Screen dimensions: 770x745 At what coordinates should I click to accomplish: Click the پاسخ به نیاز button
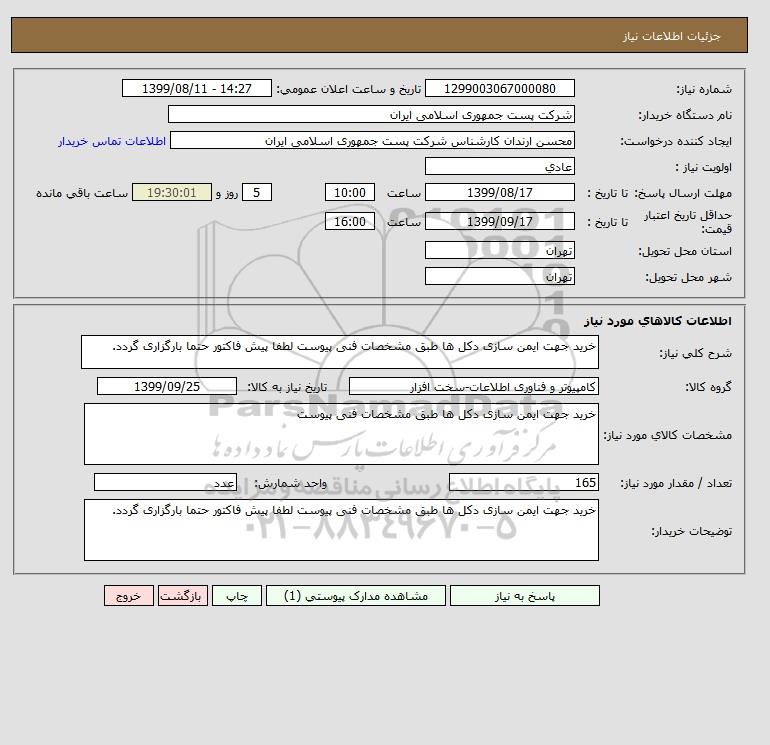coord(524,596)
